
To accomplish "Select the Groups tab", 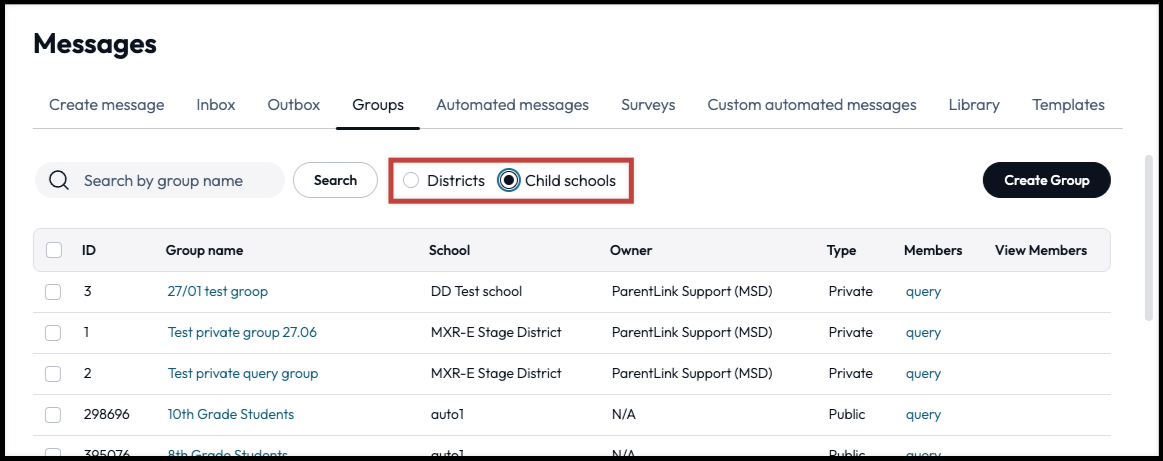I will [x=378, y=105].
